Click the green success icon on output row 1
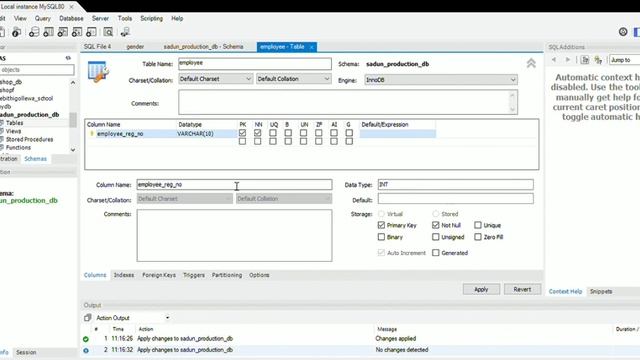 [86, 339]
